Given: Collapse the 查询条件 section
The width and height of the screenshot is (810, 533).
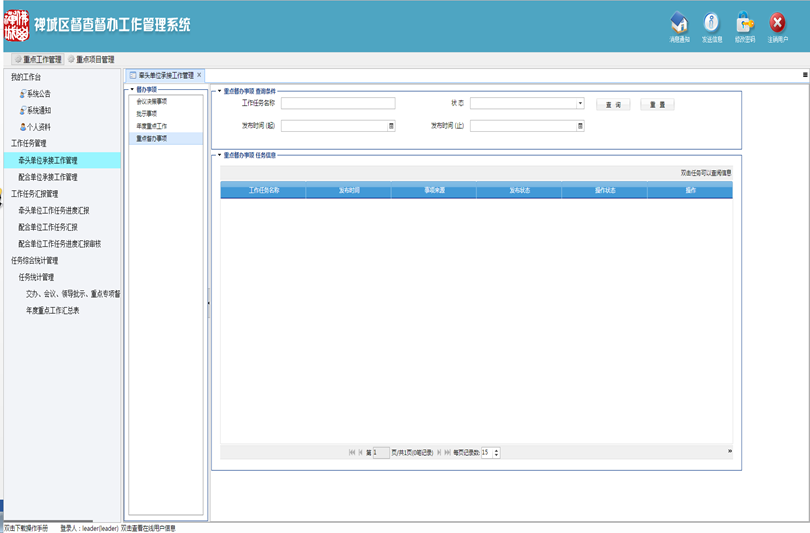Looking at the screenshot, I should coord(219,90).
